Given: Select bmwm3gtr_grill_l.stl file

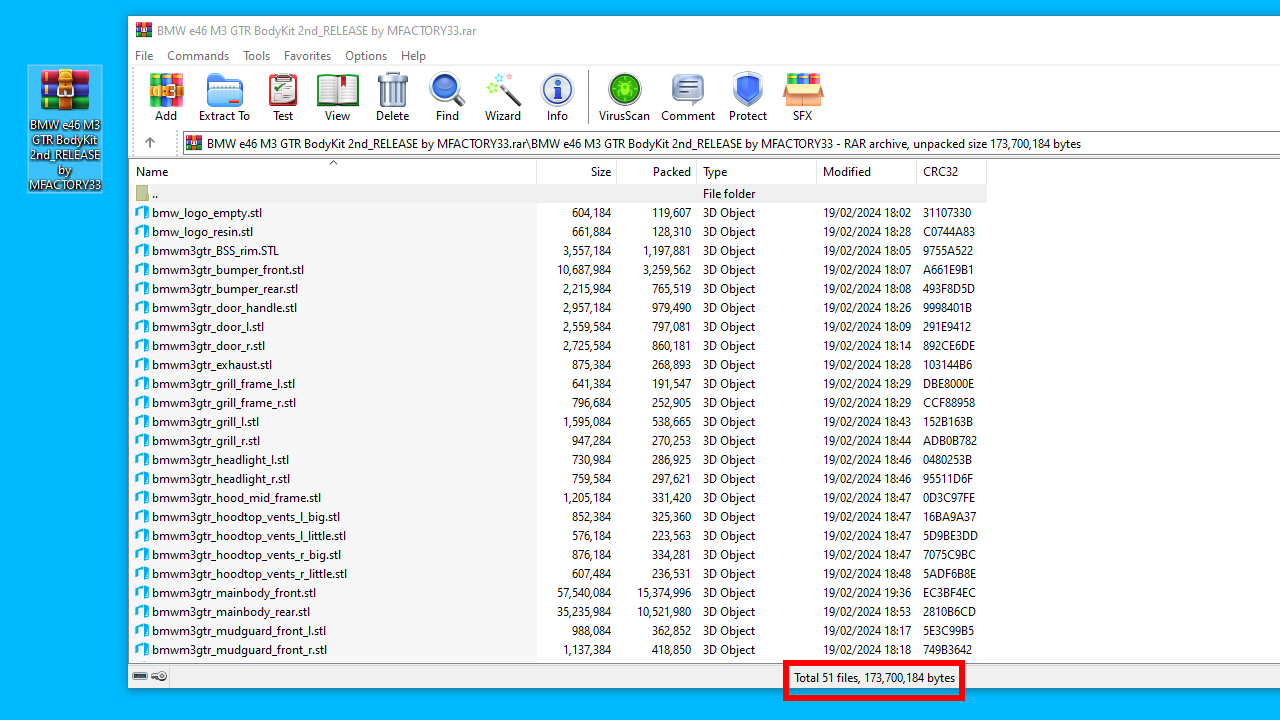Looking at the screenshot, I should pos(558,422).
